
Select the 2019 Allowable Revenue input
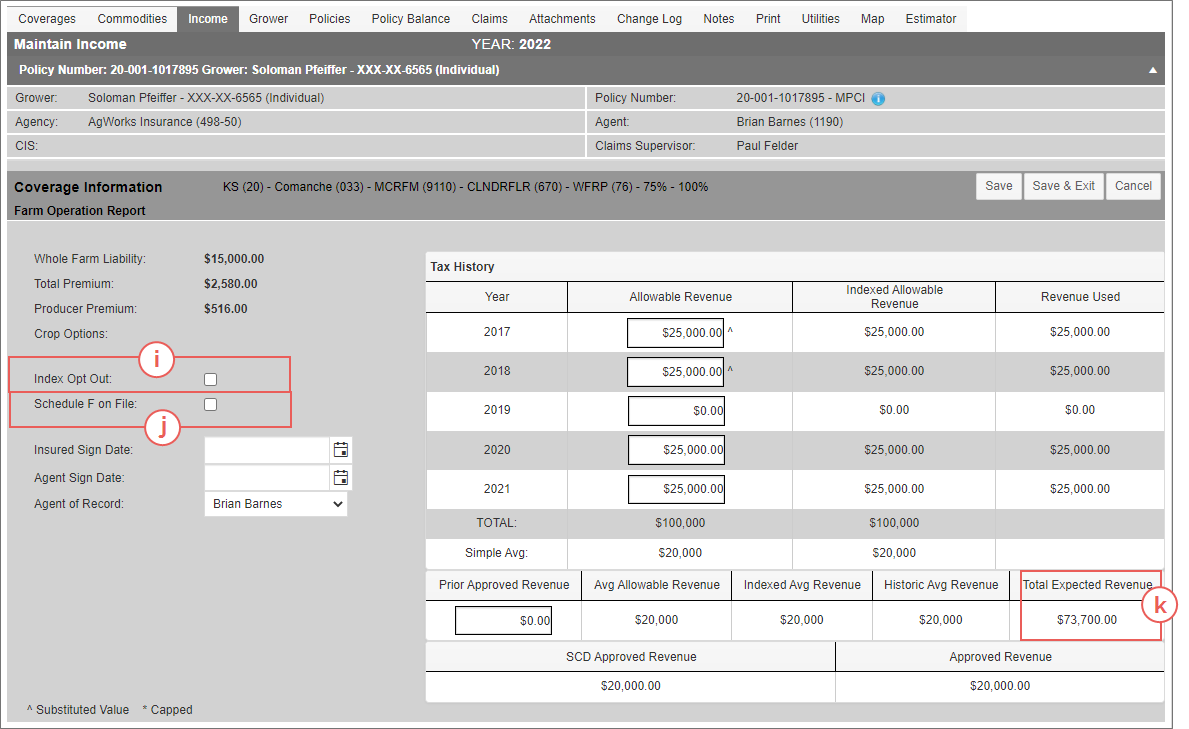[676, 410]
